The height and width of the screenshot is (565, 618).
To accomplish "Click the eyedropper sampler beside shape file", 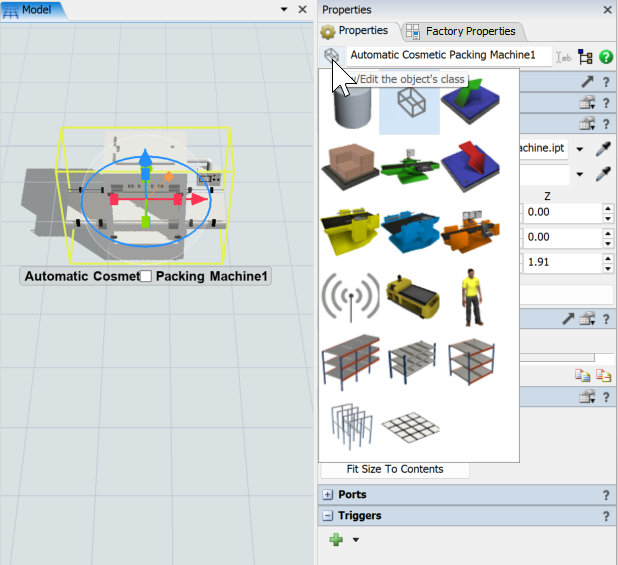I will click(x=604, y=148).
